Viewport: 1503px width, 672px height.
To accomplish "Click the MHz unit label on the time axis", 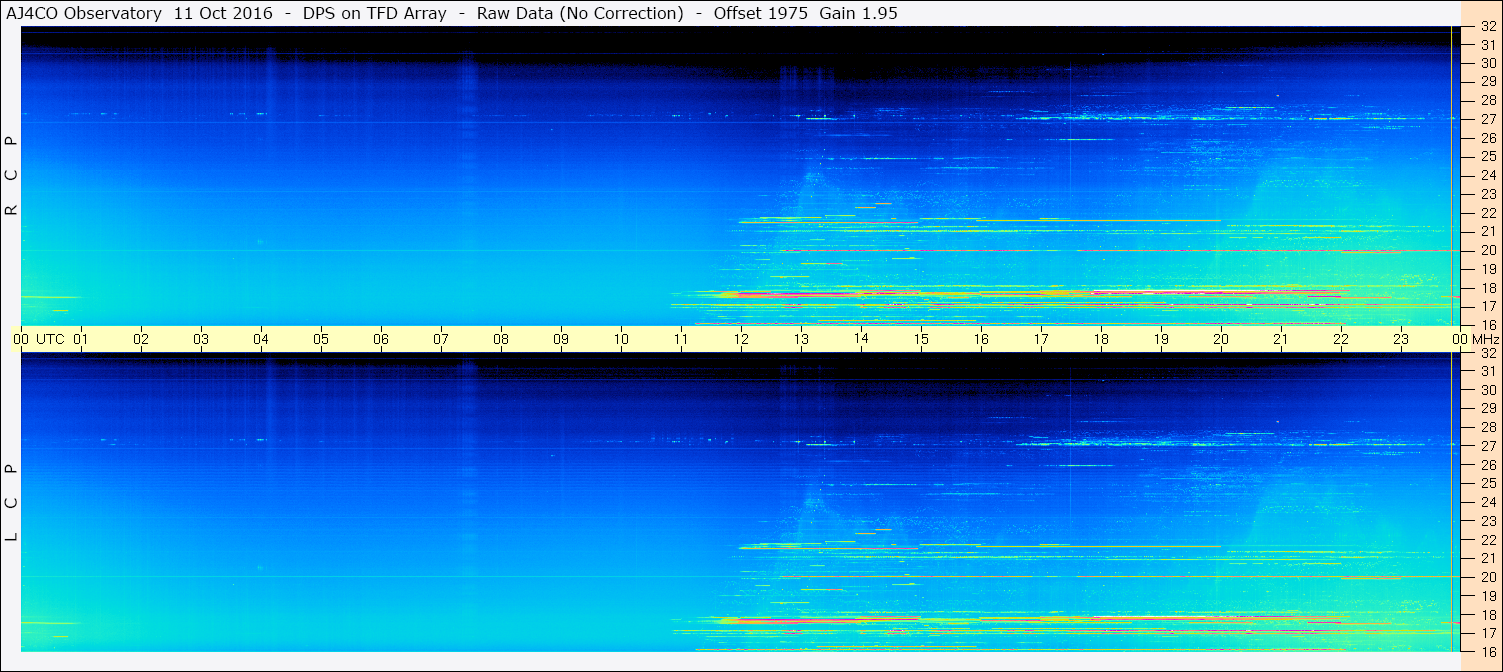I will [x=1486, y=339].
